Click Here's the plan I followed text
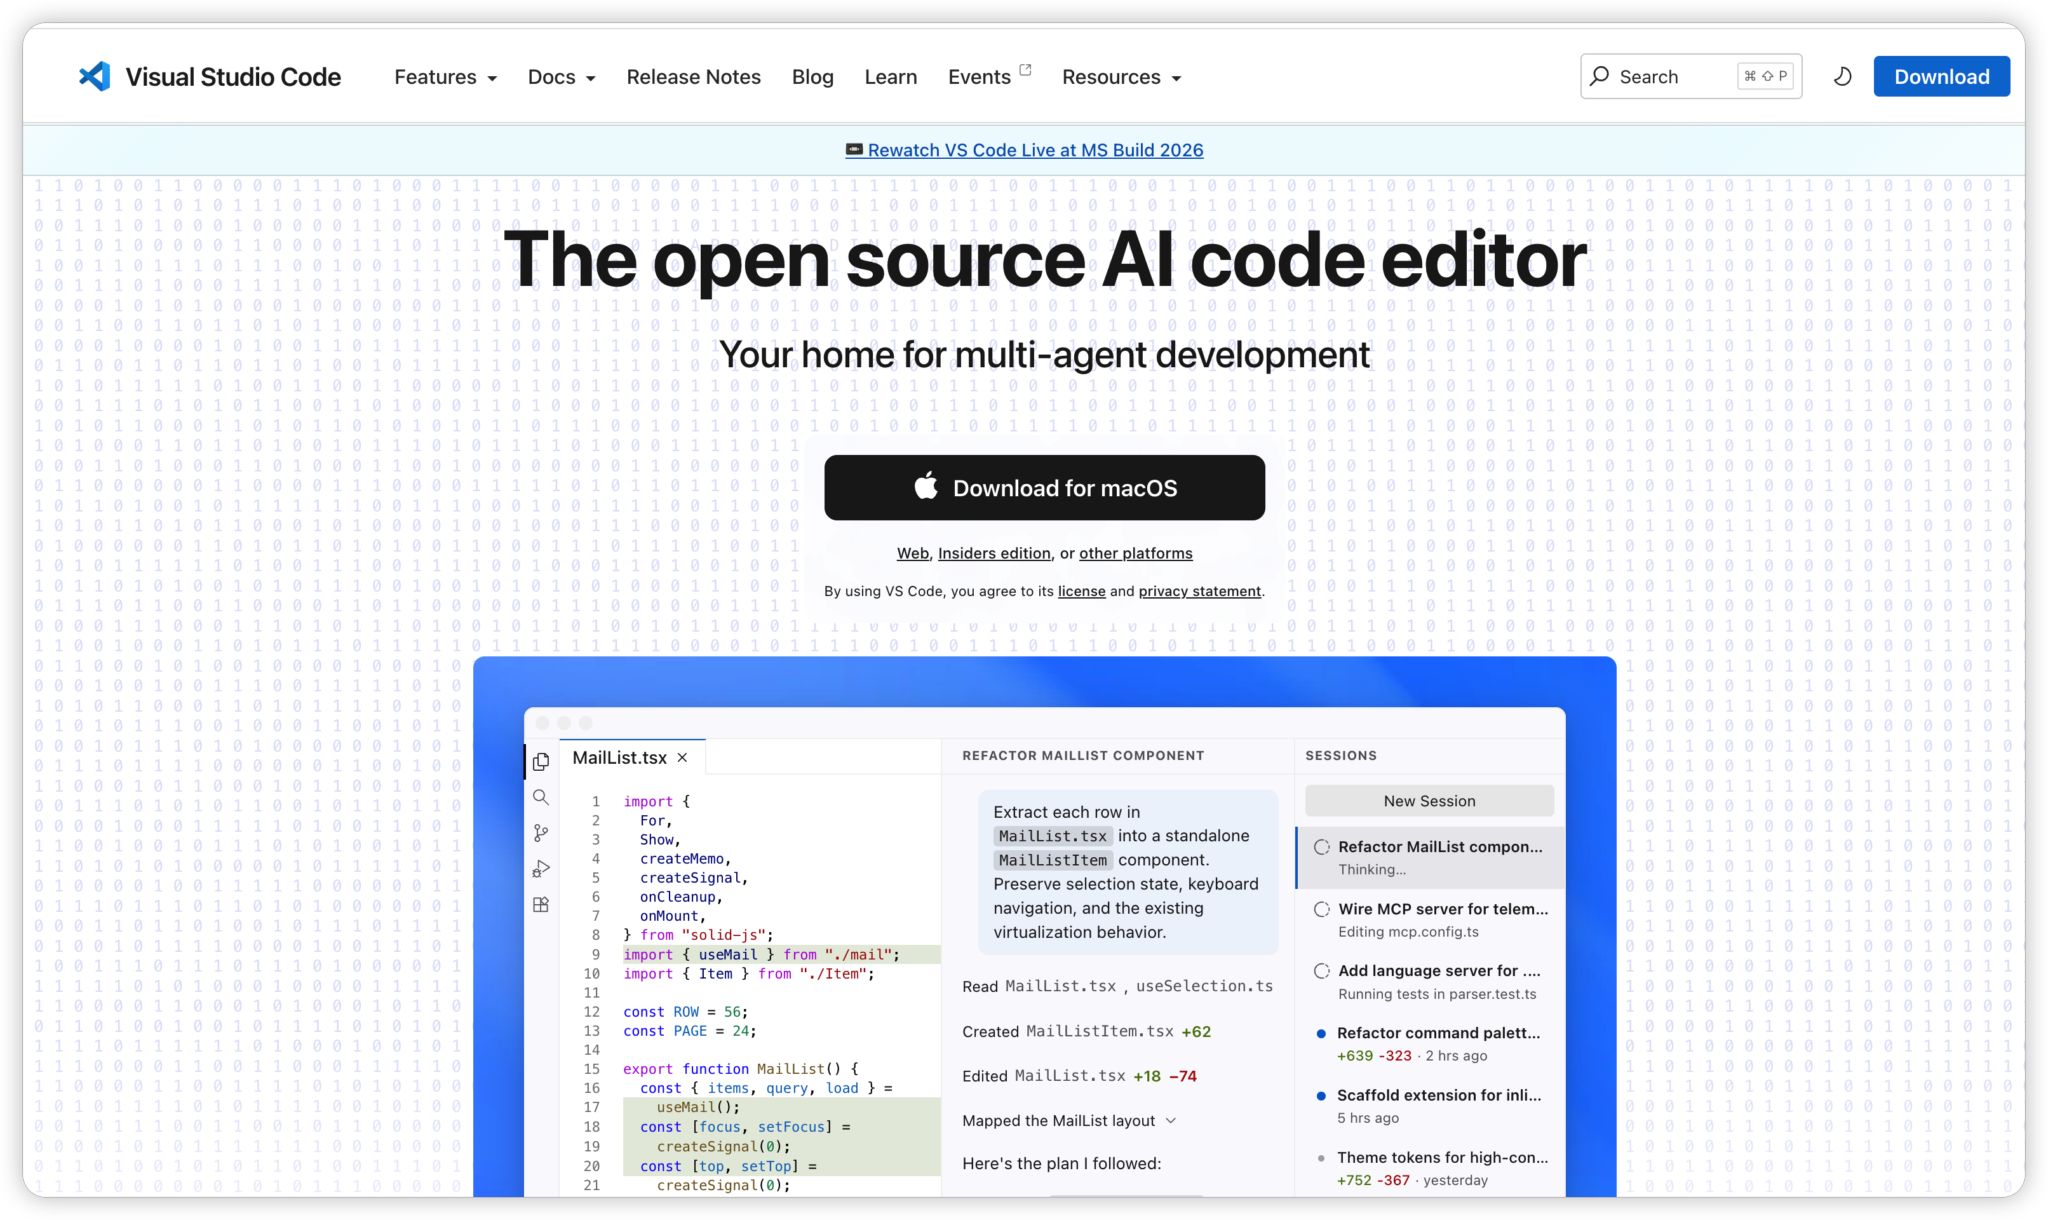The width and height of the screenshot is (2048, 1220). (x=1061, y=1163)
